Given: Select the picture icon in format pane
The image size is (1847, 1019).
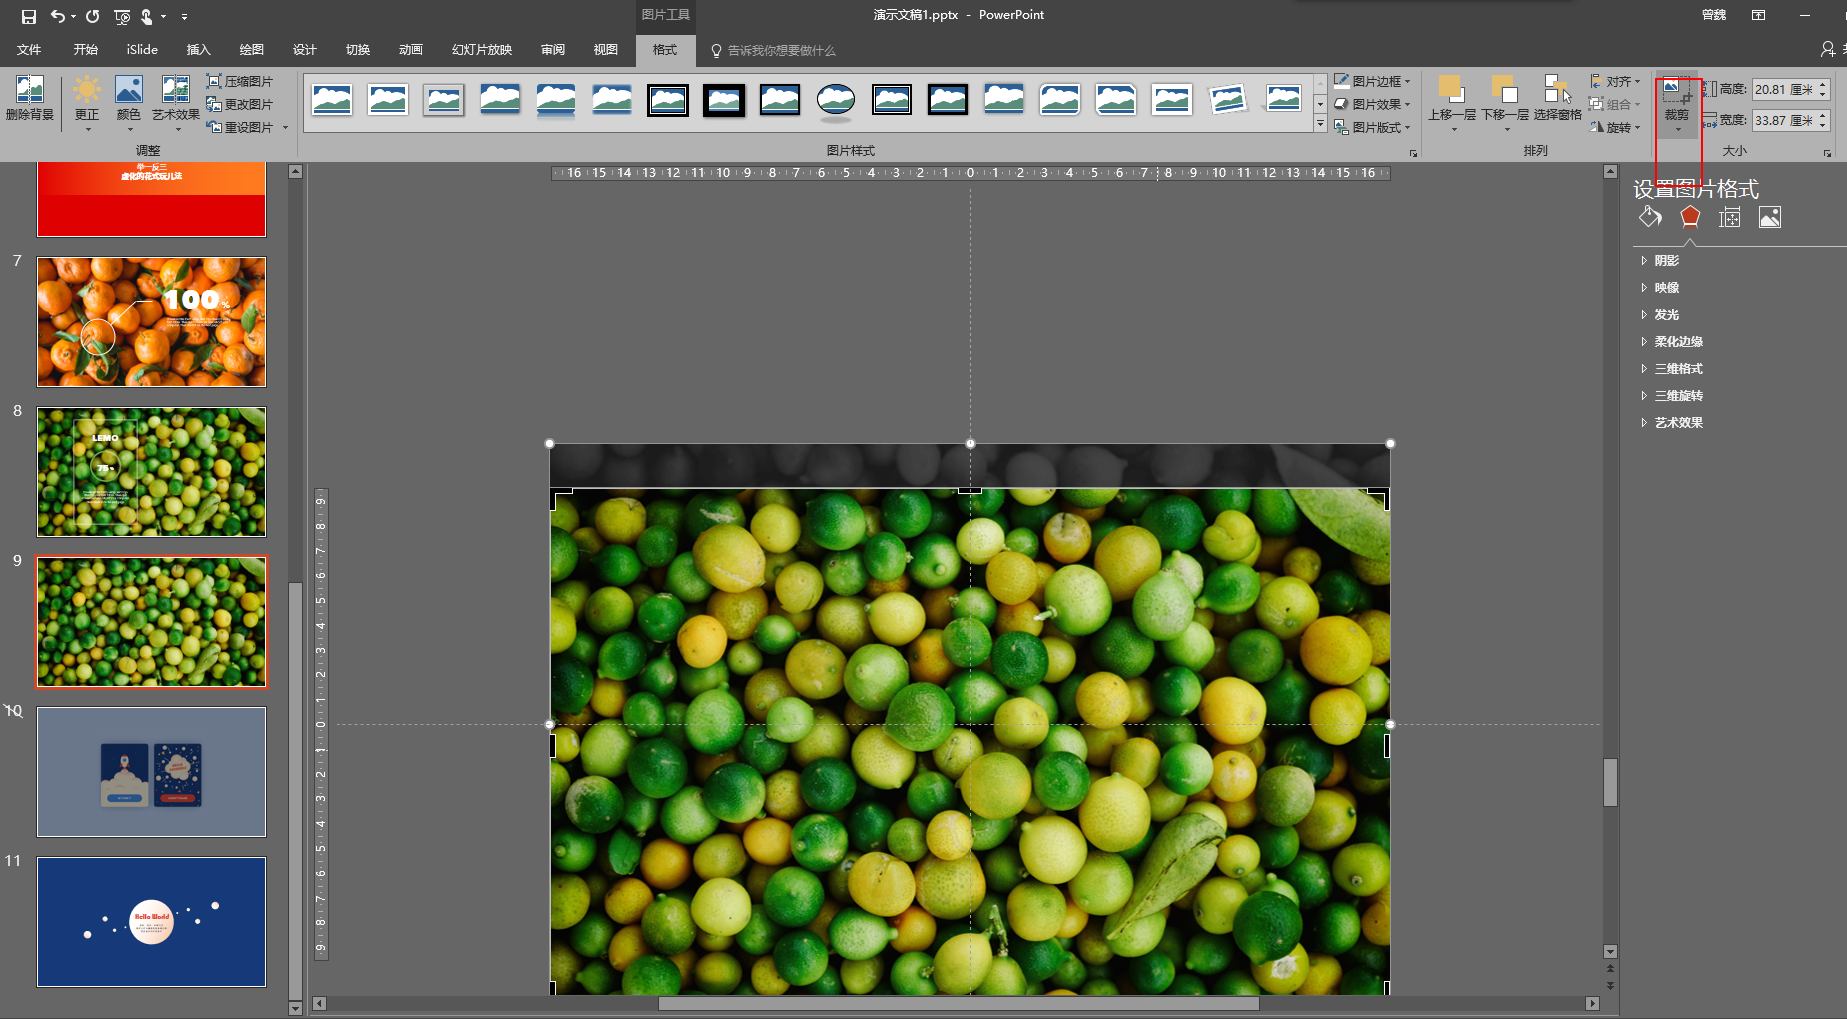Looking at the screenshot, I should [1770, 217].
